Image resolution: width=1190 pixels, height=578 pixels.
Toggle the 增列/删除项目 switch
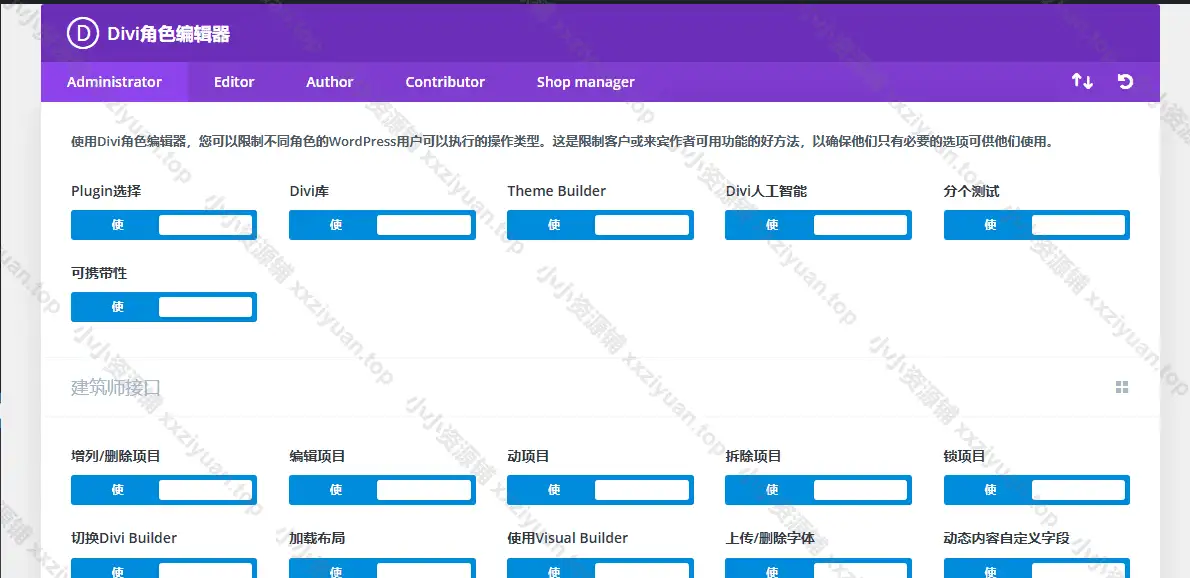pos(164,490)
